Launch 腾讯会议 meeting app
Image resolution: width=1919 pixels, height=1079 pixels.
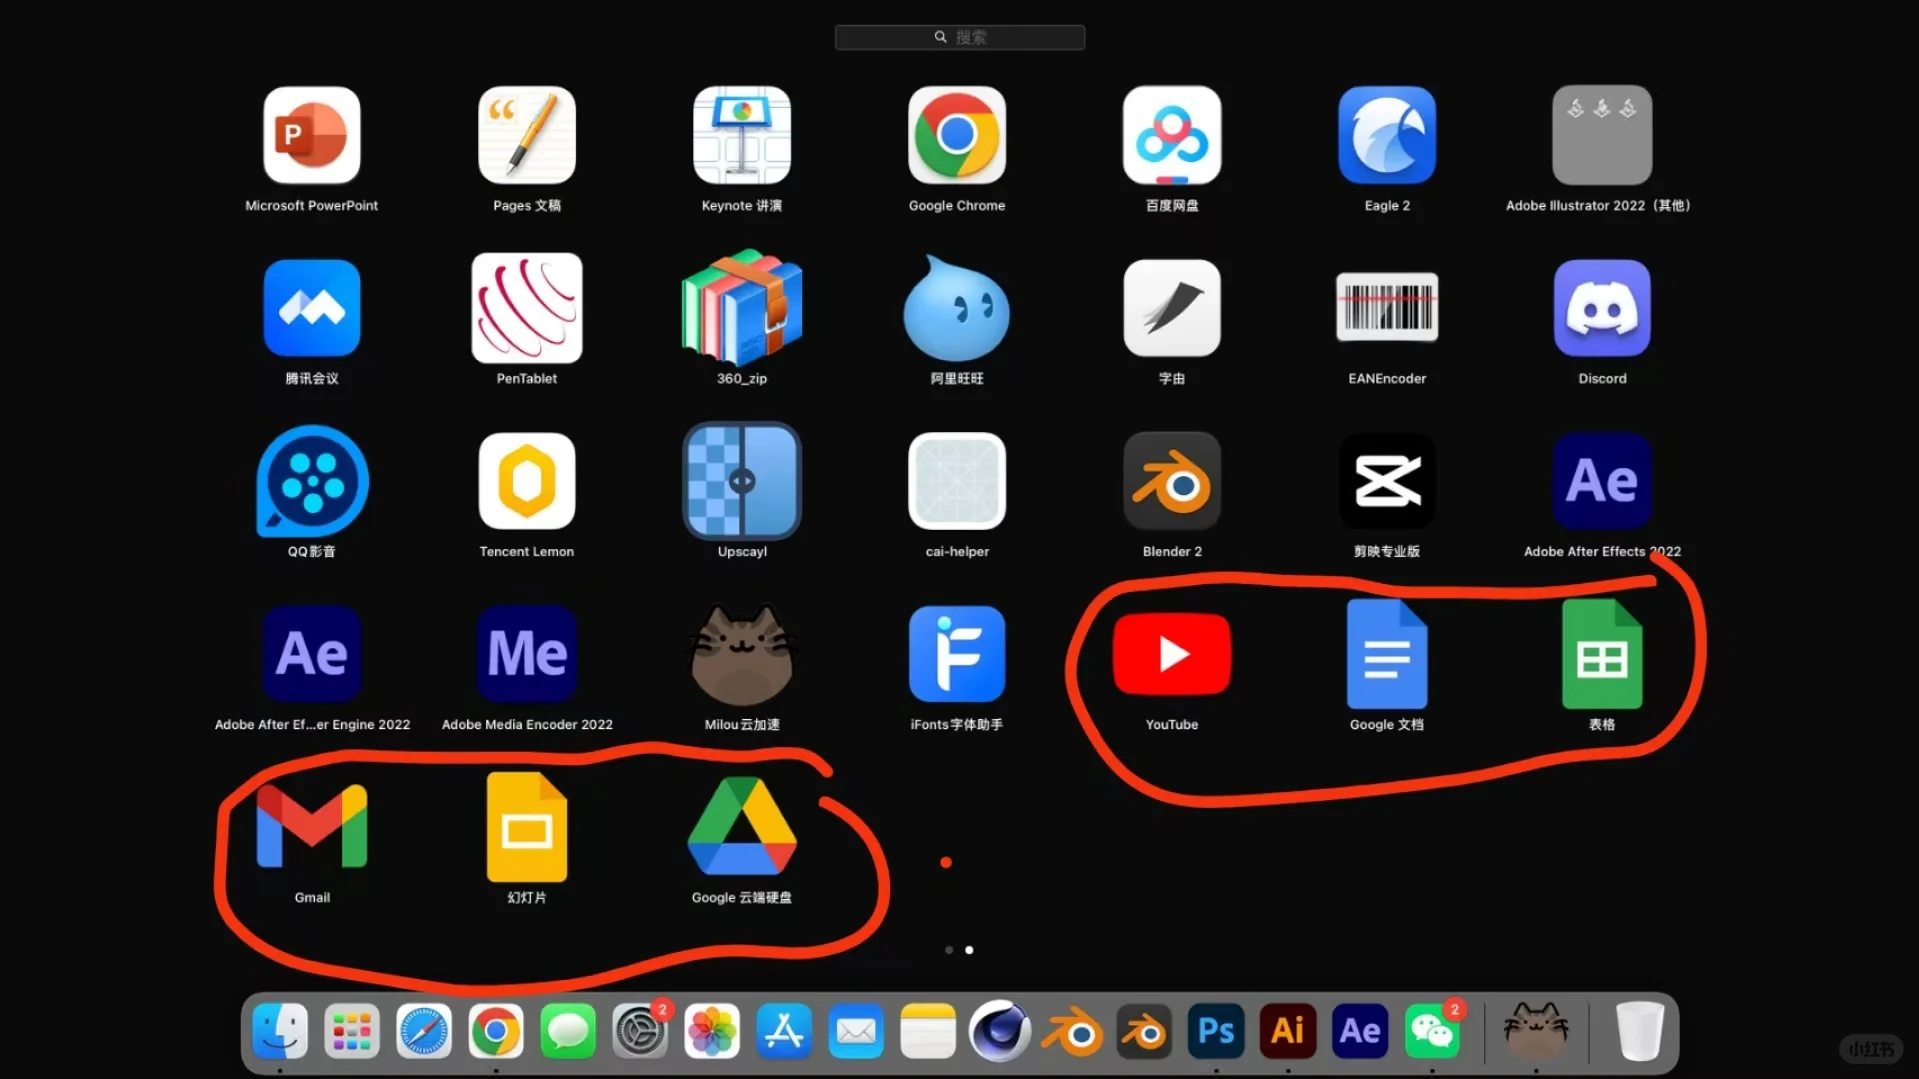(x=312, y=309)
